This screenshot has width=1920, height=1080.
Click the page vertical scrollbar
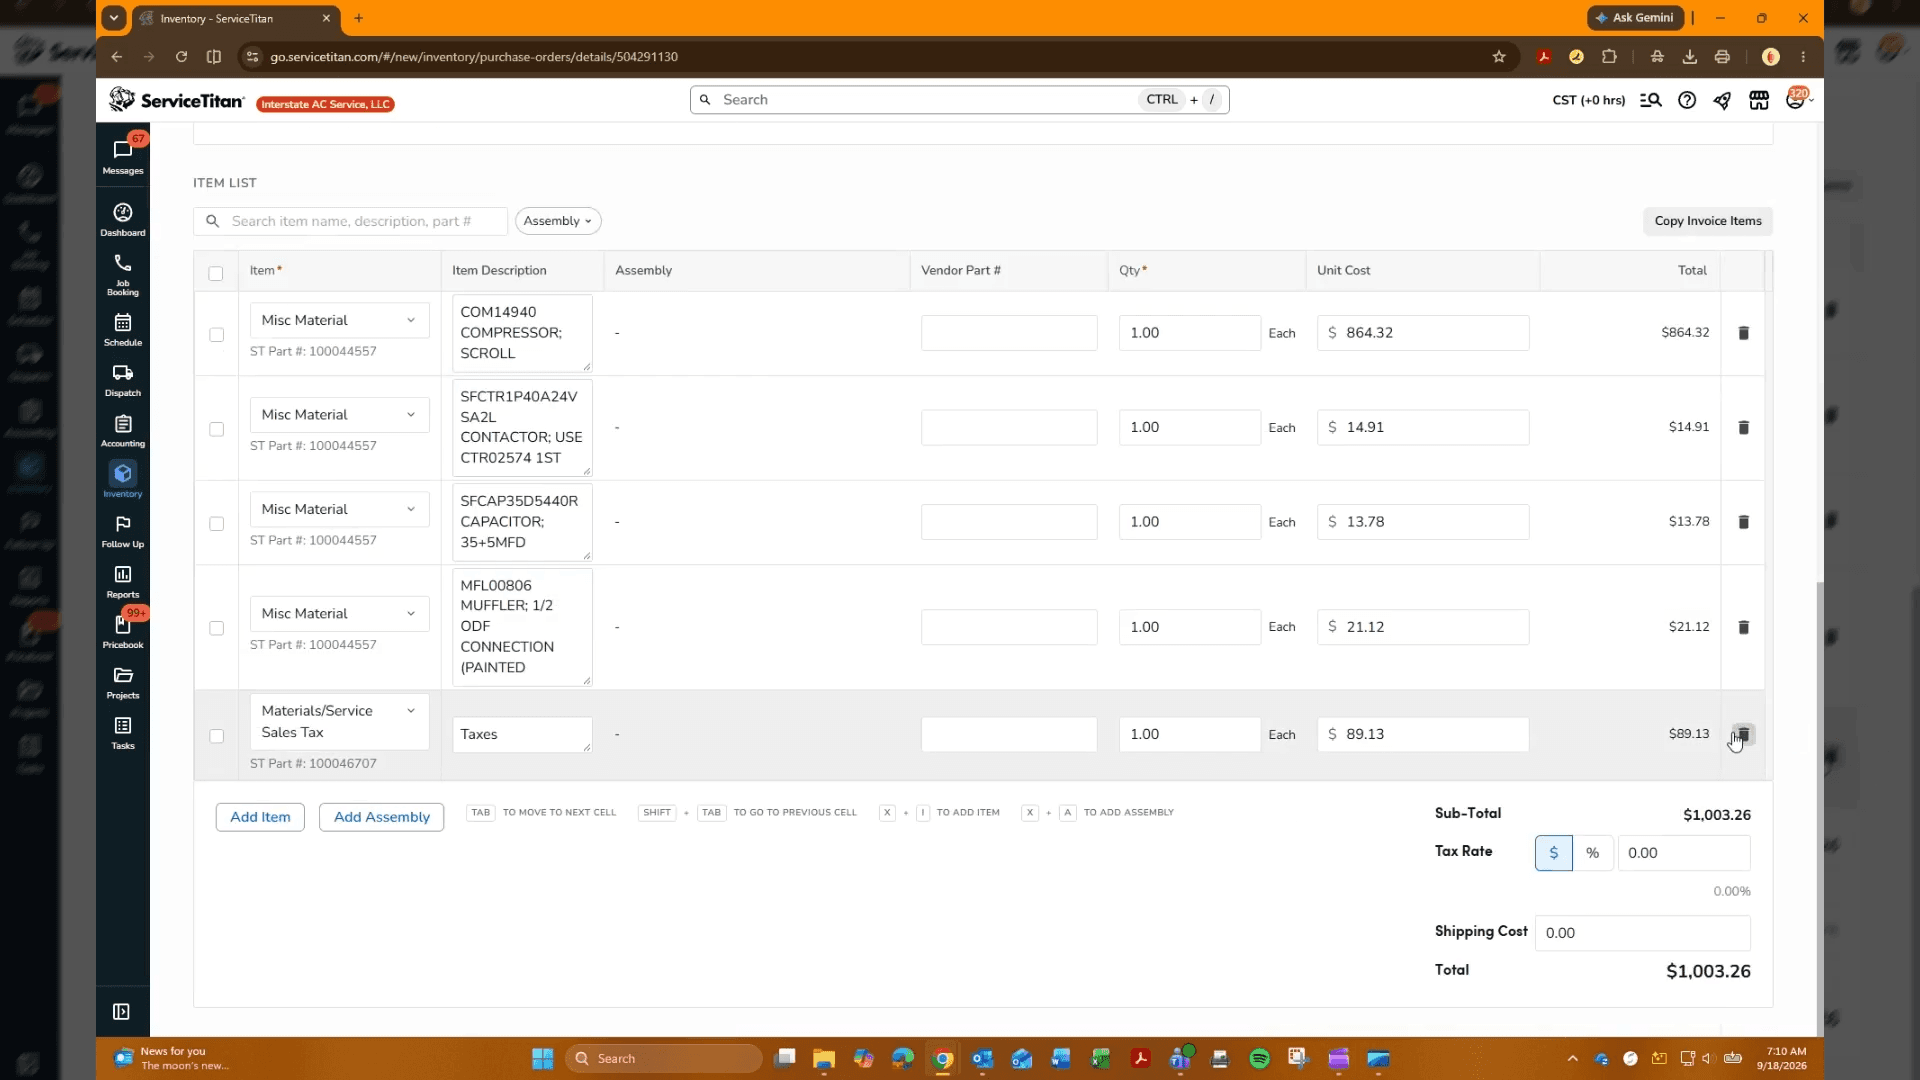(1819, 808)
